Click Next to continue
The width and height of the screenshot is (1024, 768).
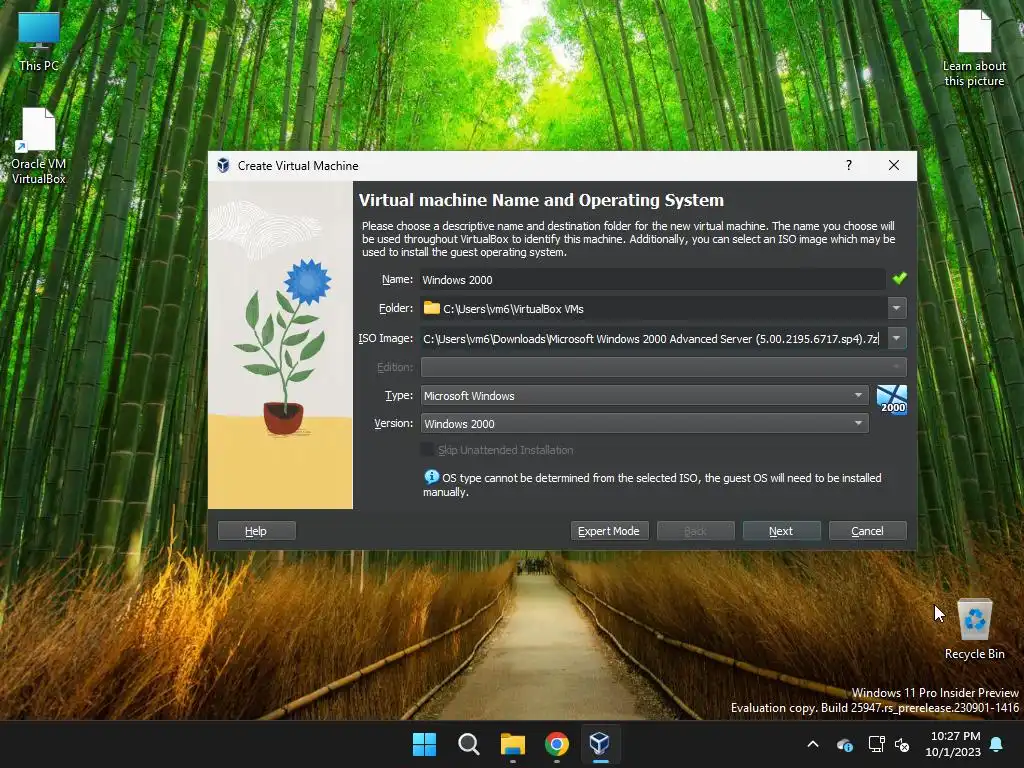click(781, 531)
